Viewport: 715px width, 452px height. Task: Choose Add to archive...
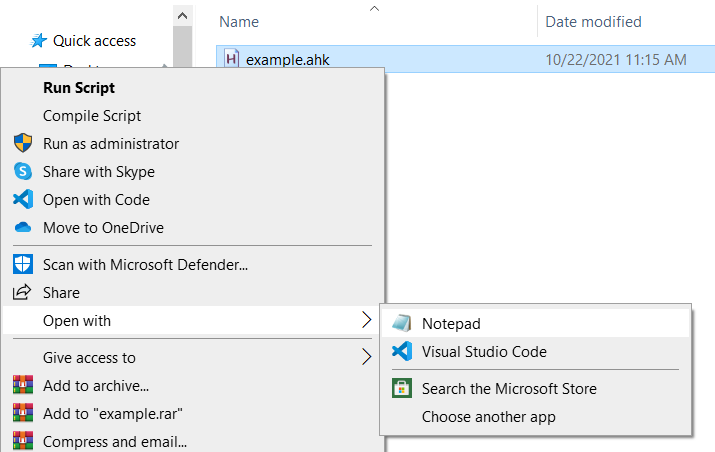[96, 385]
